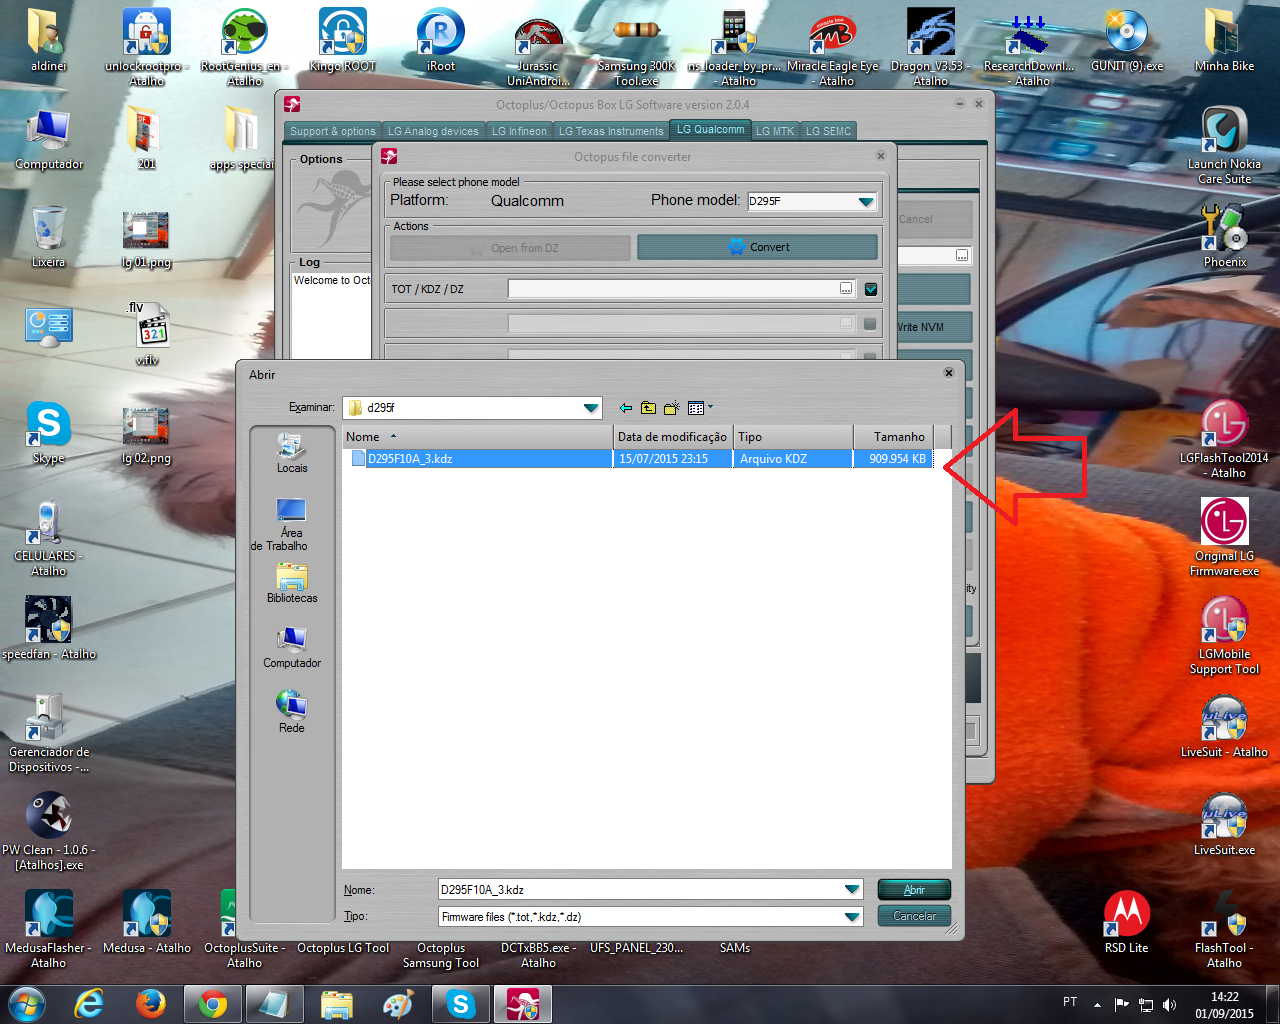
Task: Switch to the LG Analog devices tab
Action: pos(433,131)
